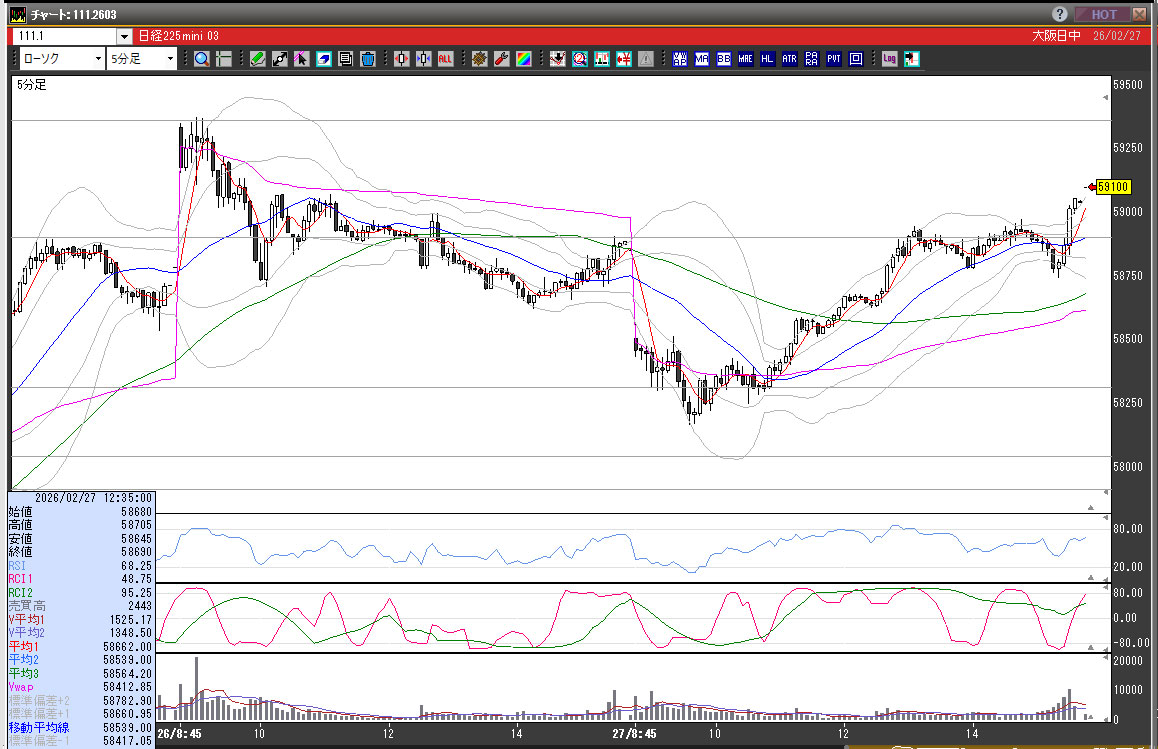Select the arrow pointer cursor tool
This screenshot has width=1158, height=749.
pos(301,59)
